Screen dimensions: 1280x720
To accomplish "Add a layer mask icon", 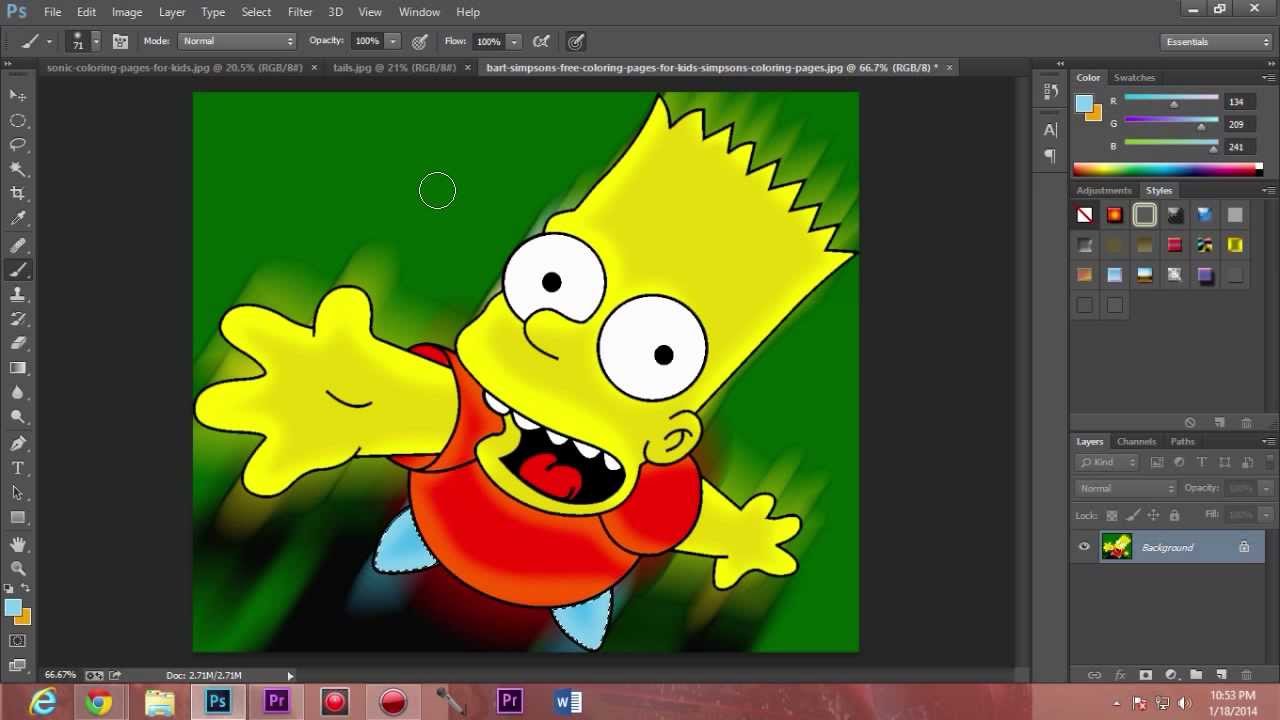I will tap(1145, 675).
